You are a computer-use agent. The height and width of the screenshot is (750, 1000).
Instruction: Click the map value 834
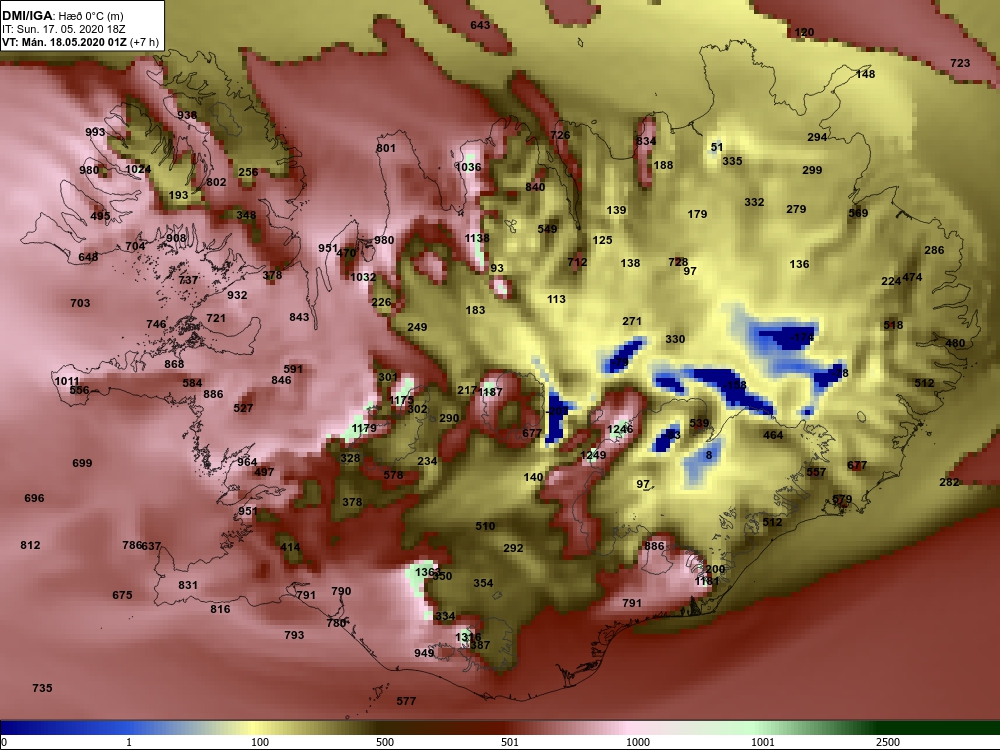[x=646, y=141]
